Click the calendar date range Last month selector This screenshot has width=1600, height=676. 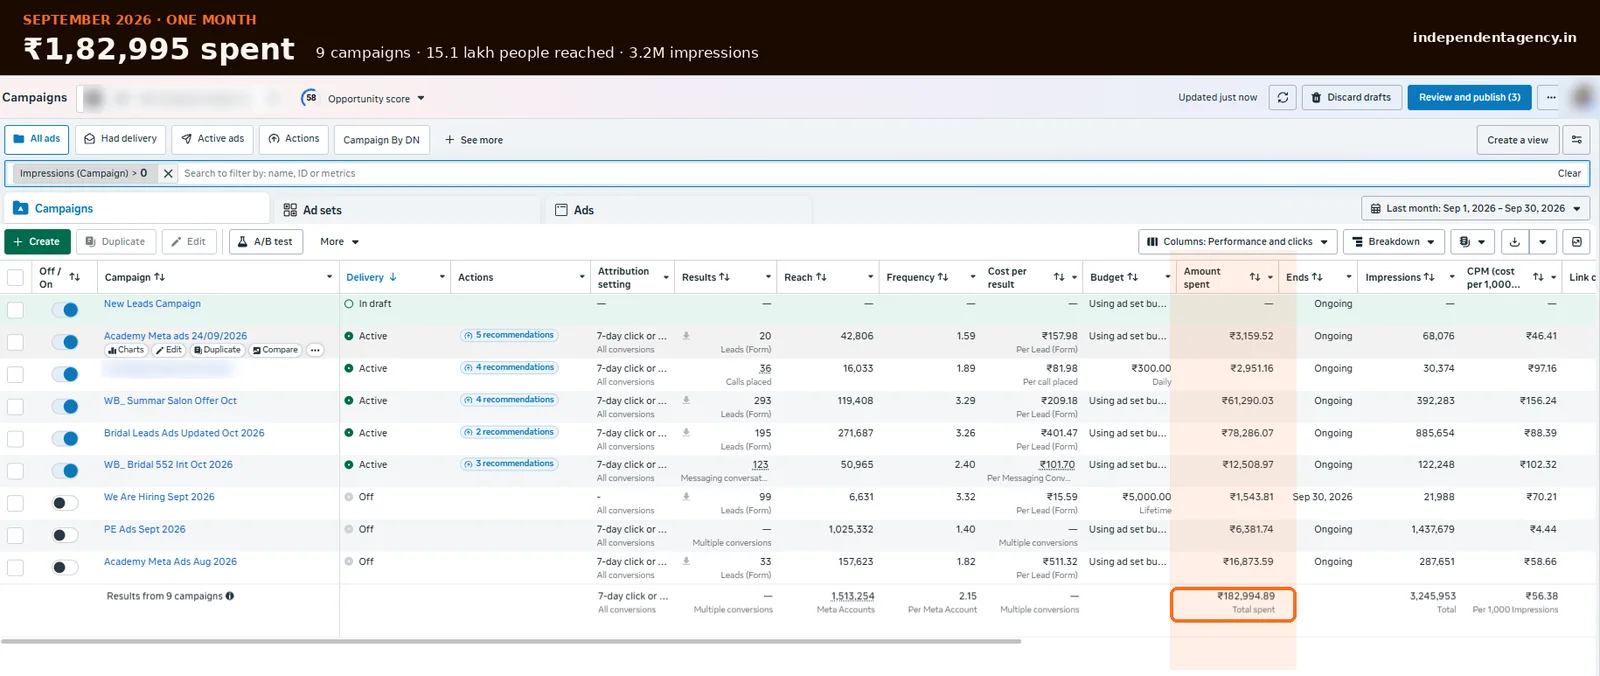point(1475,209)
